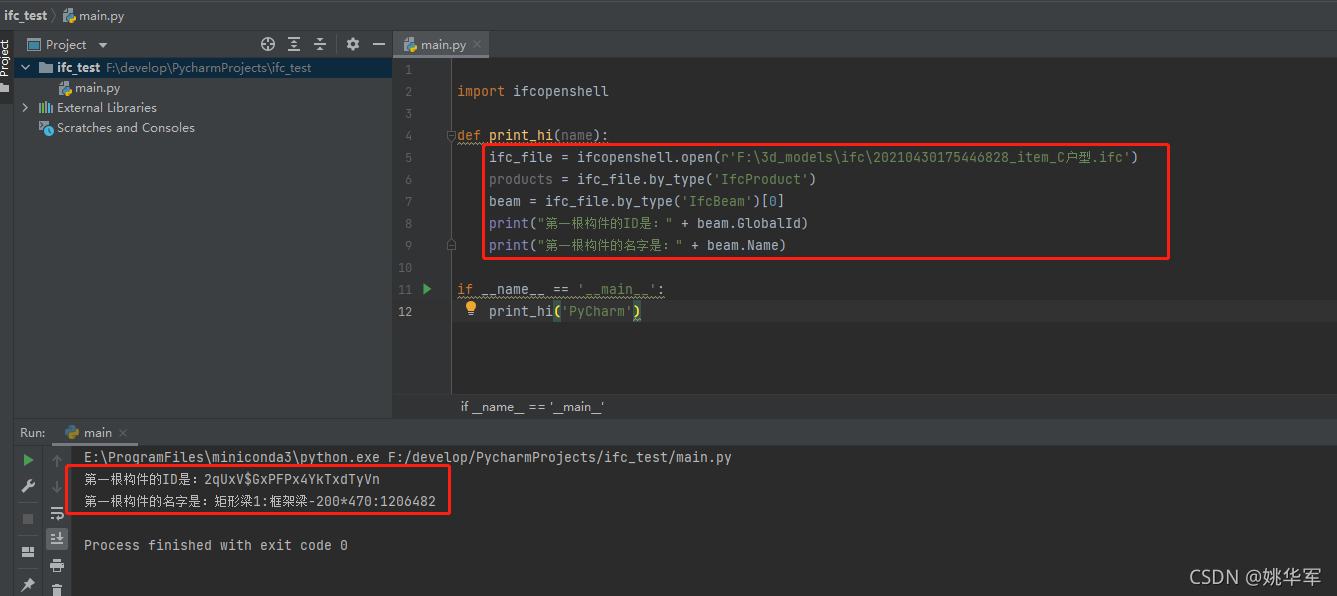
Task: Click console output line with 200*470:1206482
Action: [260, 502]
